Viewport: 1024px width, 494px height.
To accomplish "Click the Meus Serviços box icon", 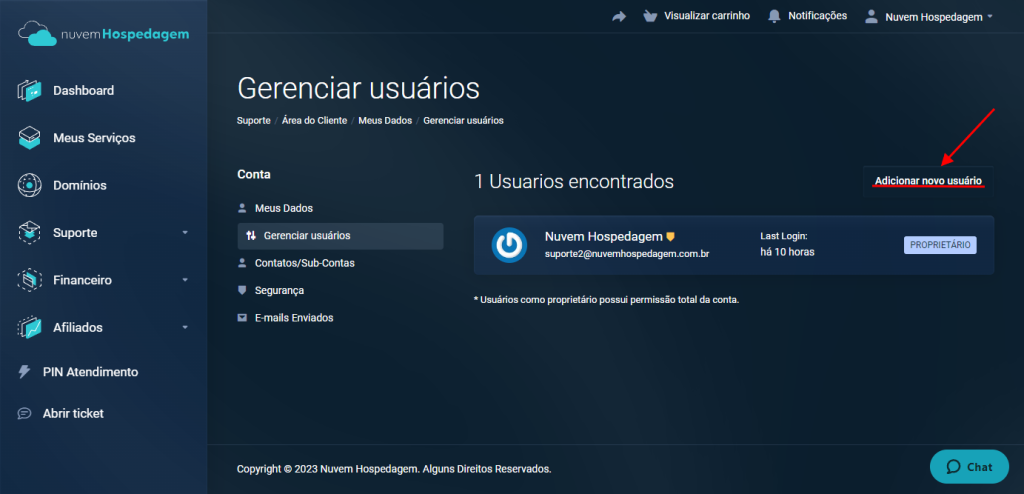I will point(30,138).
